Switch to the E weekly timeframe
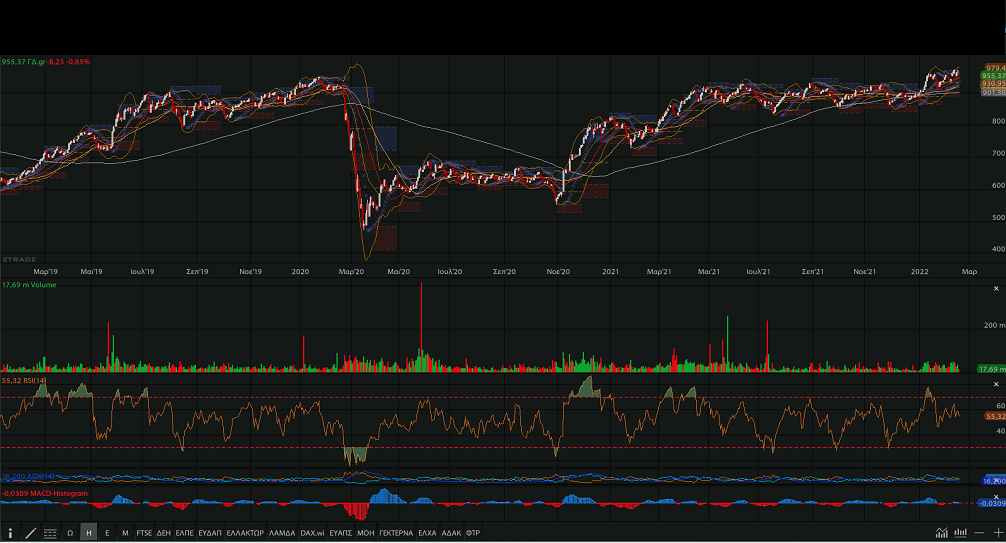The image size is (1006, 543). [x=107, y=533]
